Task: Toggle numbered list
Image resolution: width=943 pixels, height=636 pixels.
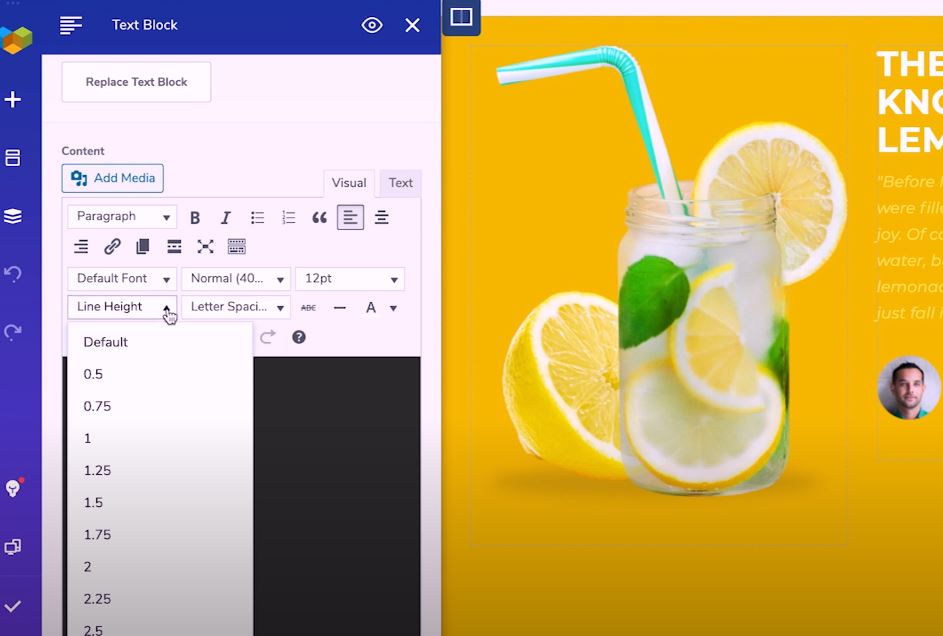Action: 289,218
